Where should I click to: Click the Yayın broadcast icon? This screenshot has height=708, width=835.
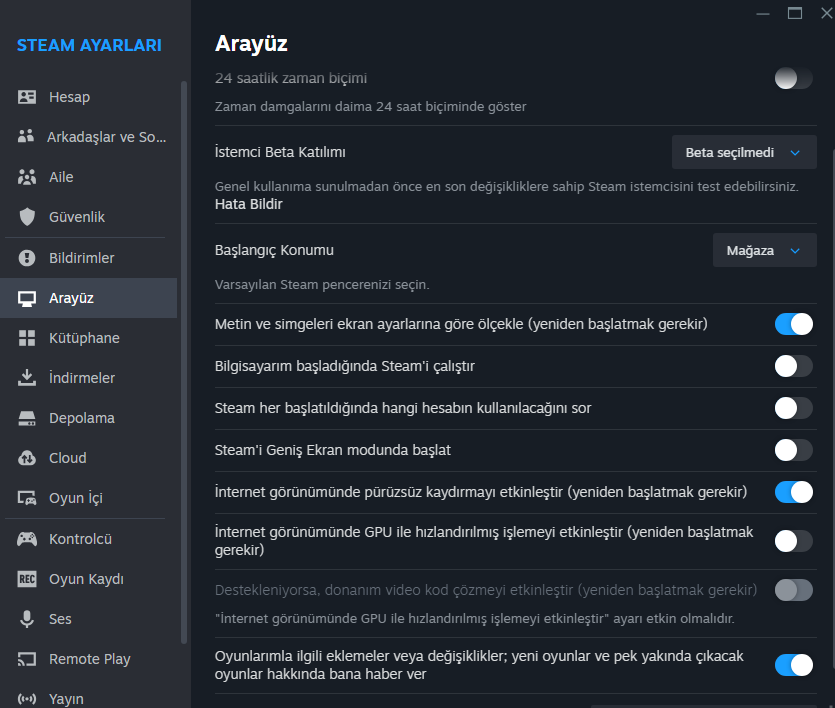(x=27, y=698)
